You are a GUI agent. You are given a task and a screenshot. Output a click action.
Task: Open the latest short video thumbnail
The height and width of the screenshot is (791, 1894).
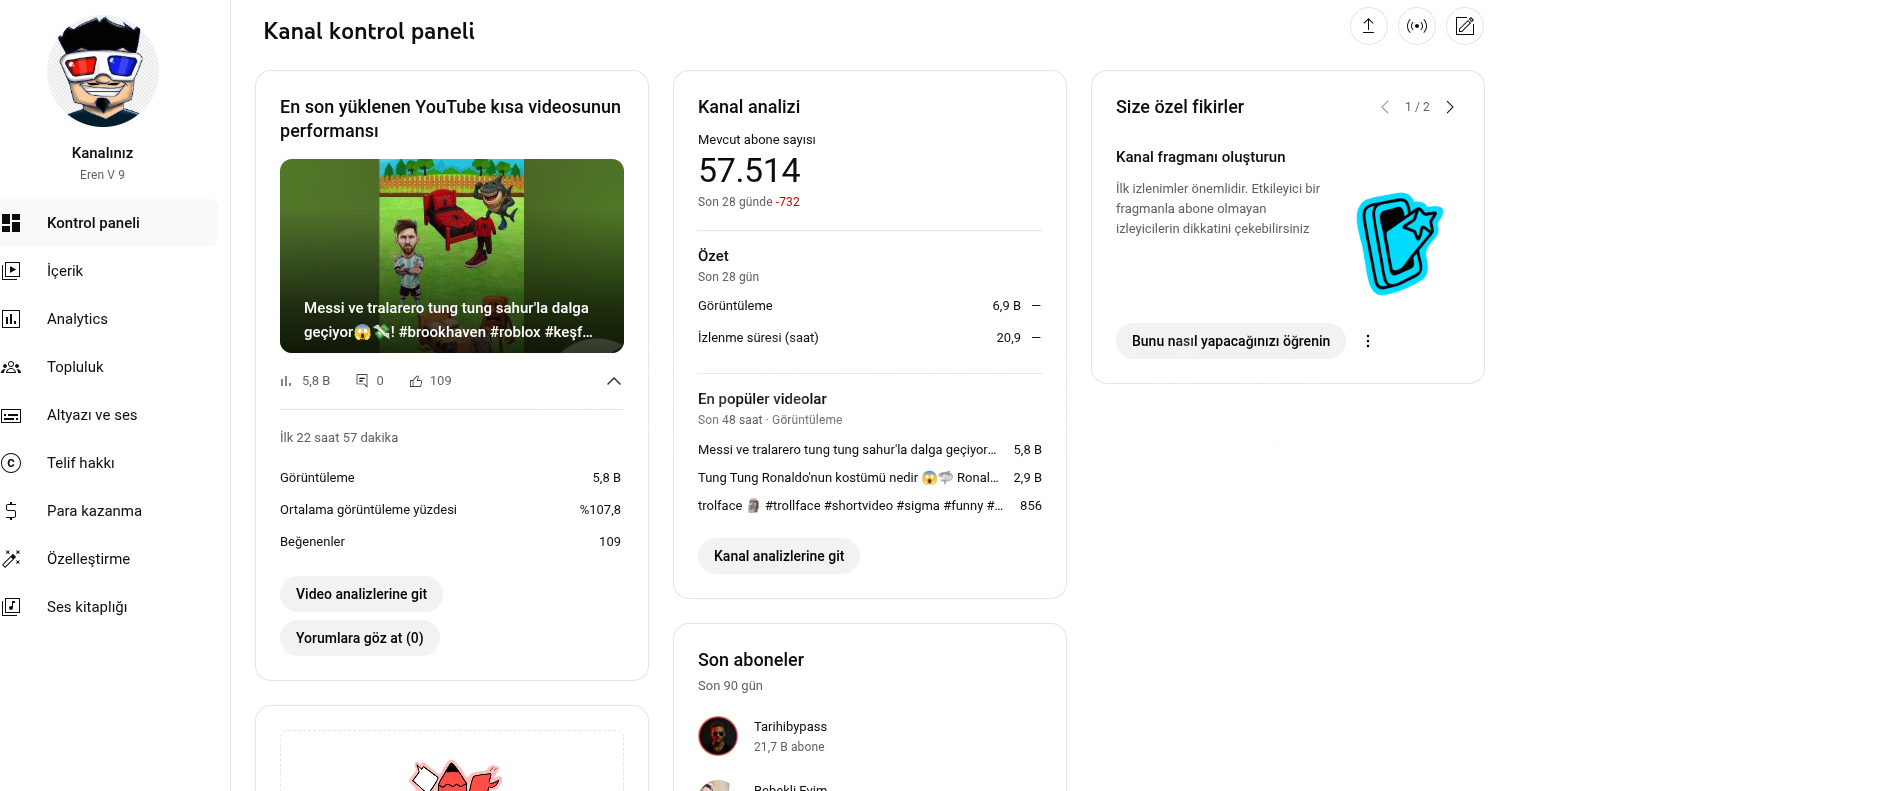point(452,256)
